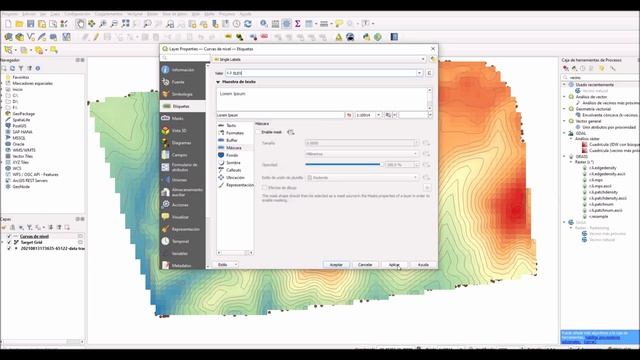
Task: Click the Layer Properties search box
Action: click(x=186, y=58)
